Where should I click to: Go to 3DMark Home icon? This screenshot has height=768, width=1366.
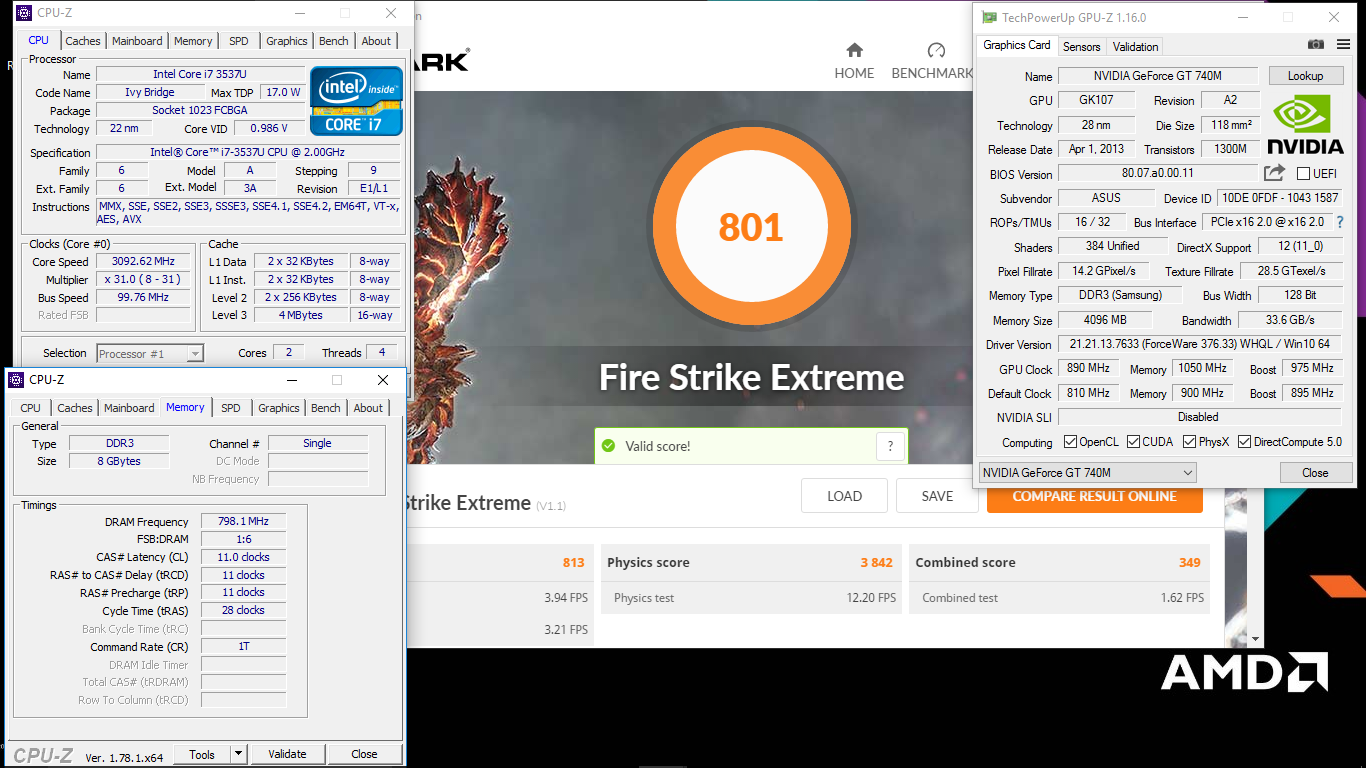point(854,51)
